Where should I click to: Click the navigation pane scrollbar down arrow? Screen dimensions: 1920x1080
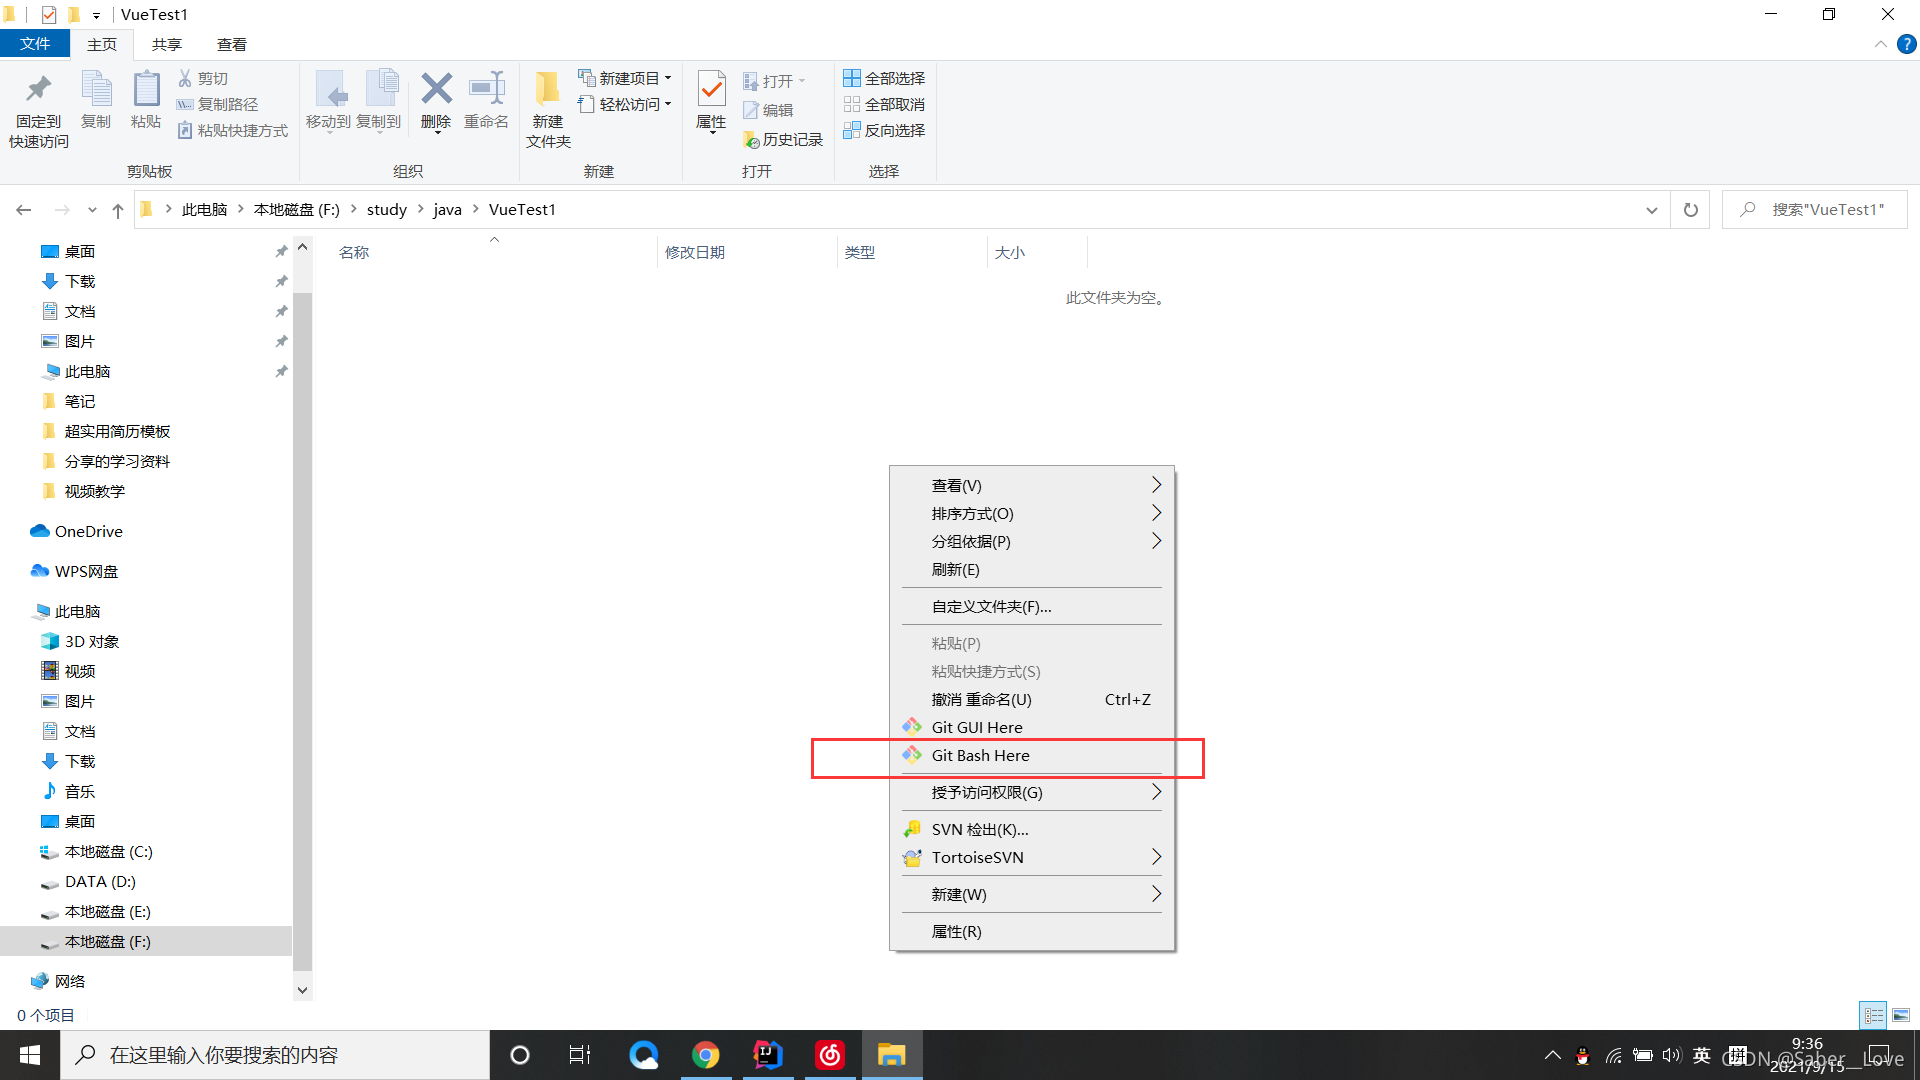point(302,990)
